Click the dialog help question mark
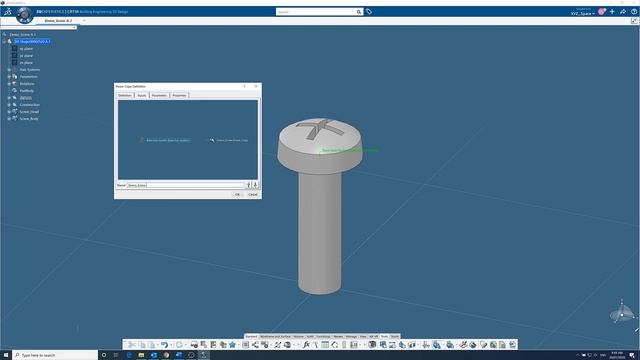Image resolution: width=640 pixels, height=360 pixels. [244, 86]
